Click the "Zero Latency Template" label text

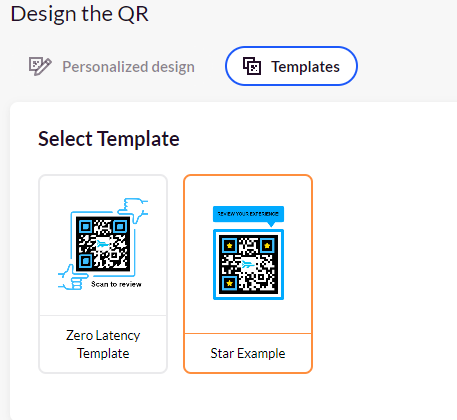coord(103,344)
